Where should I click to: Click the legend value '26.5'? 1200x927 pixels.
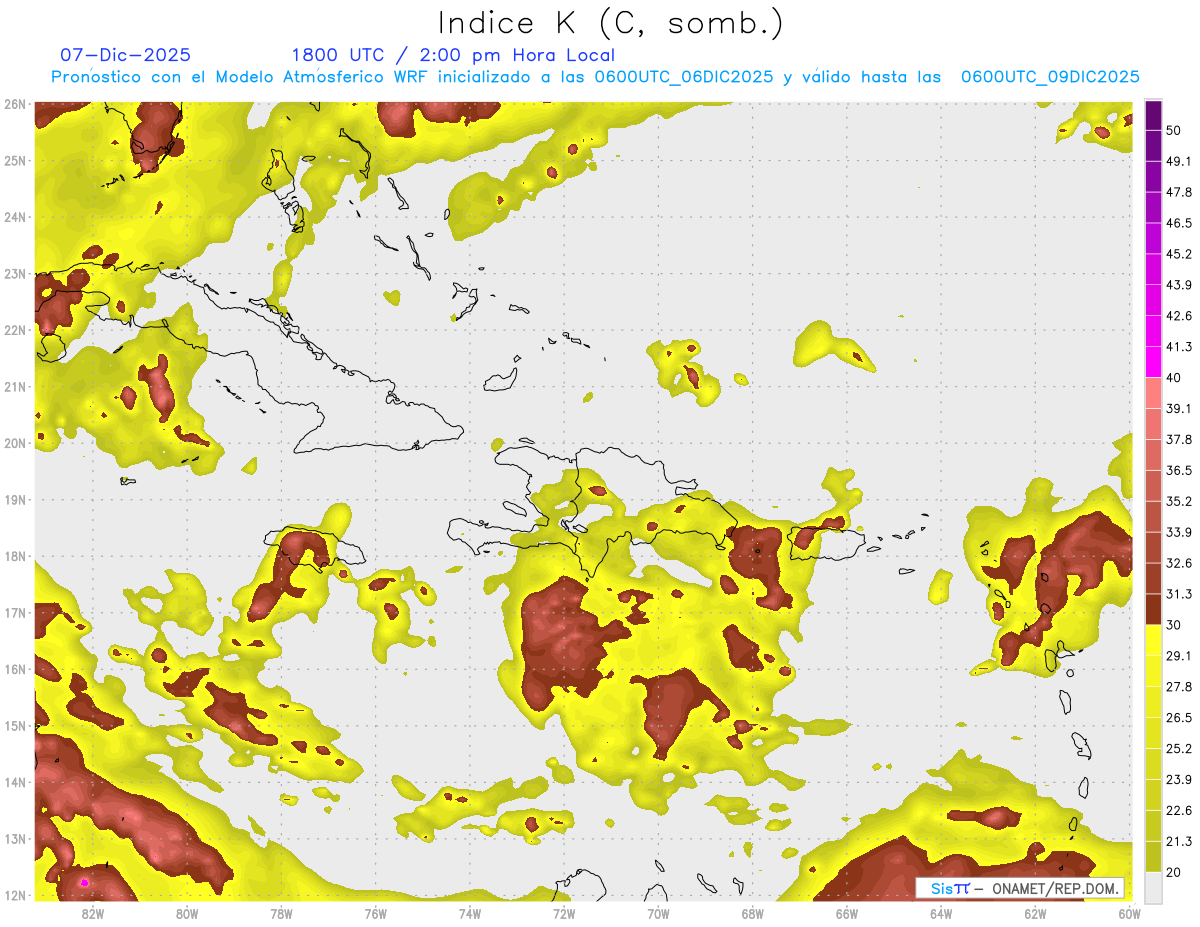tap(1179, 718)
